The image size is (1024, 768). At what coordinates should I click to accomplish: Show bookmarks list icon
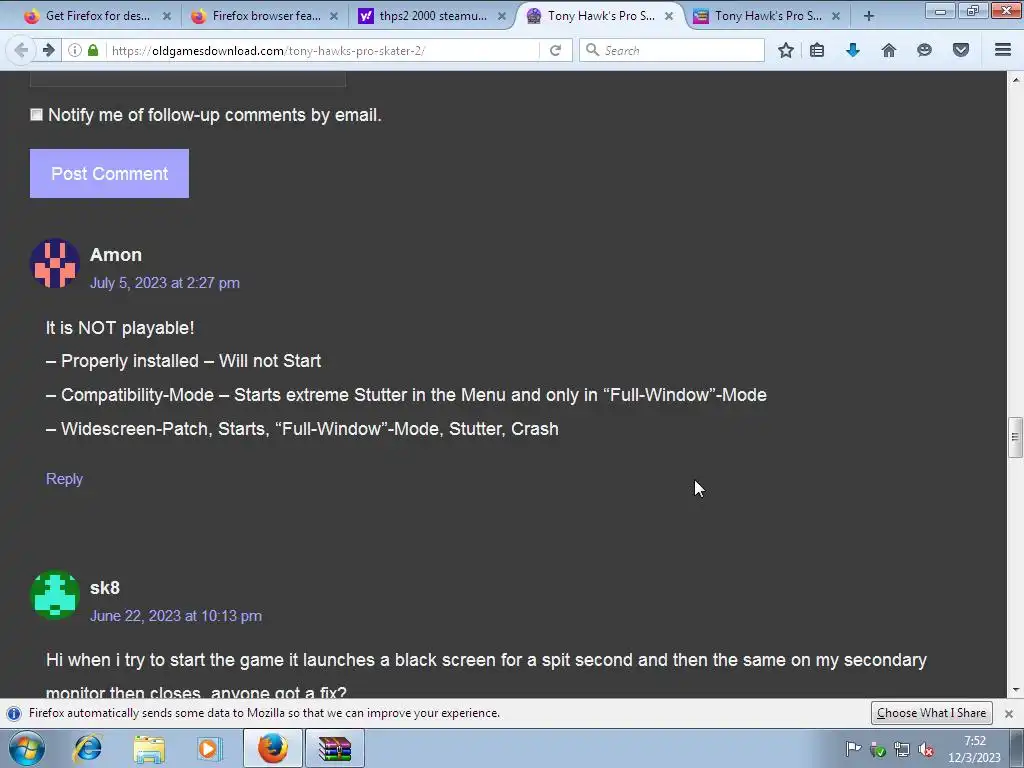[817, 50]
